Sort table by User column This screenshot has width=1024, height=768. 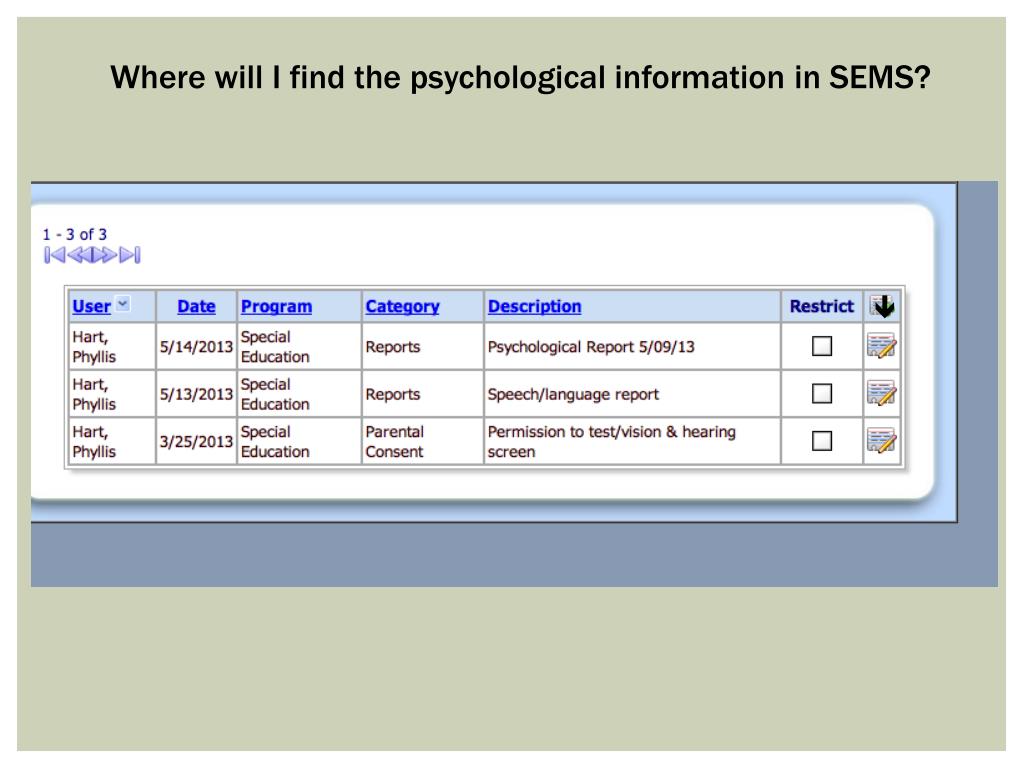pyautogui.click(x=91, y=306)
